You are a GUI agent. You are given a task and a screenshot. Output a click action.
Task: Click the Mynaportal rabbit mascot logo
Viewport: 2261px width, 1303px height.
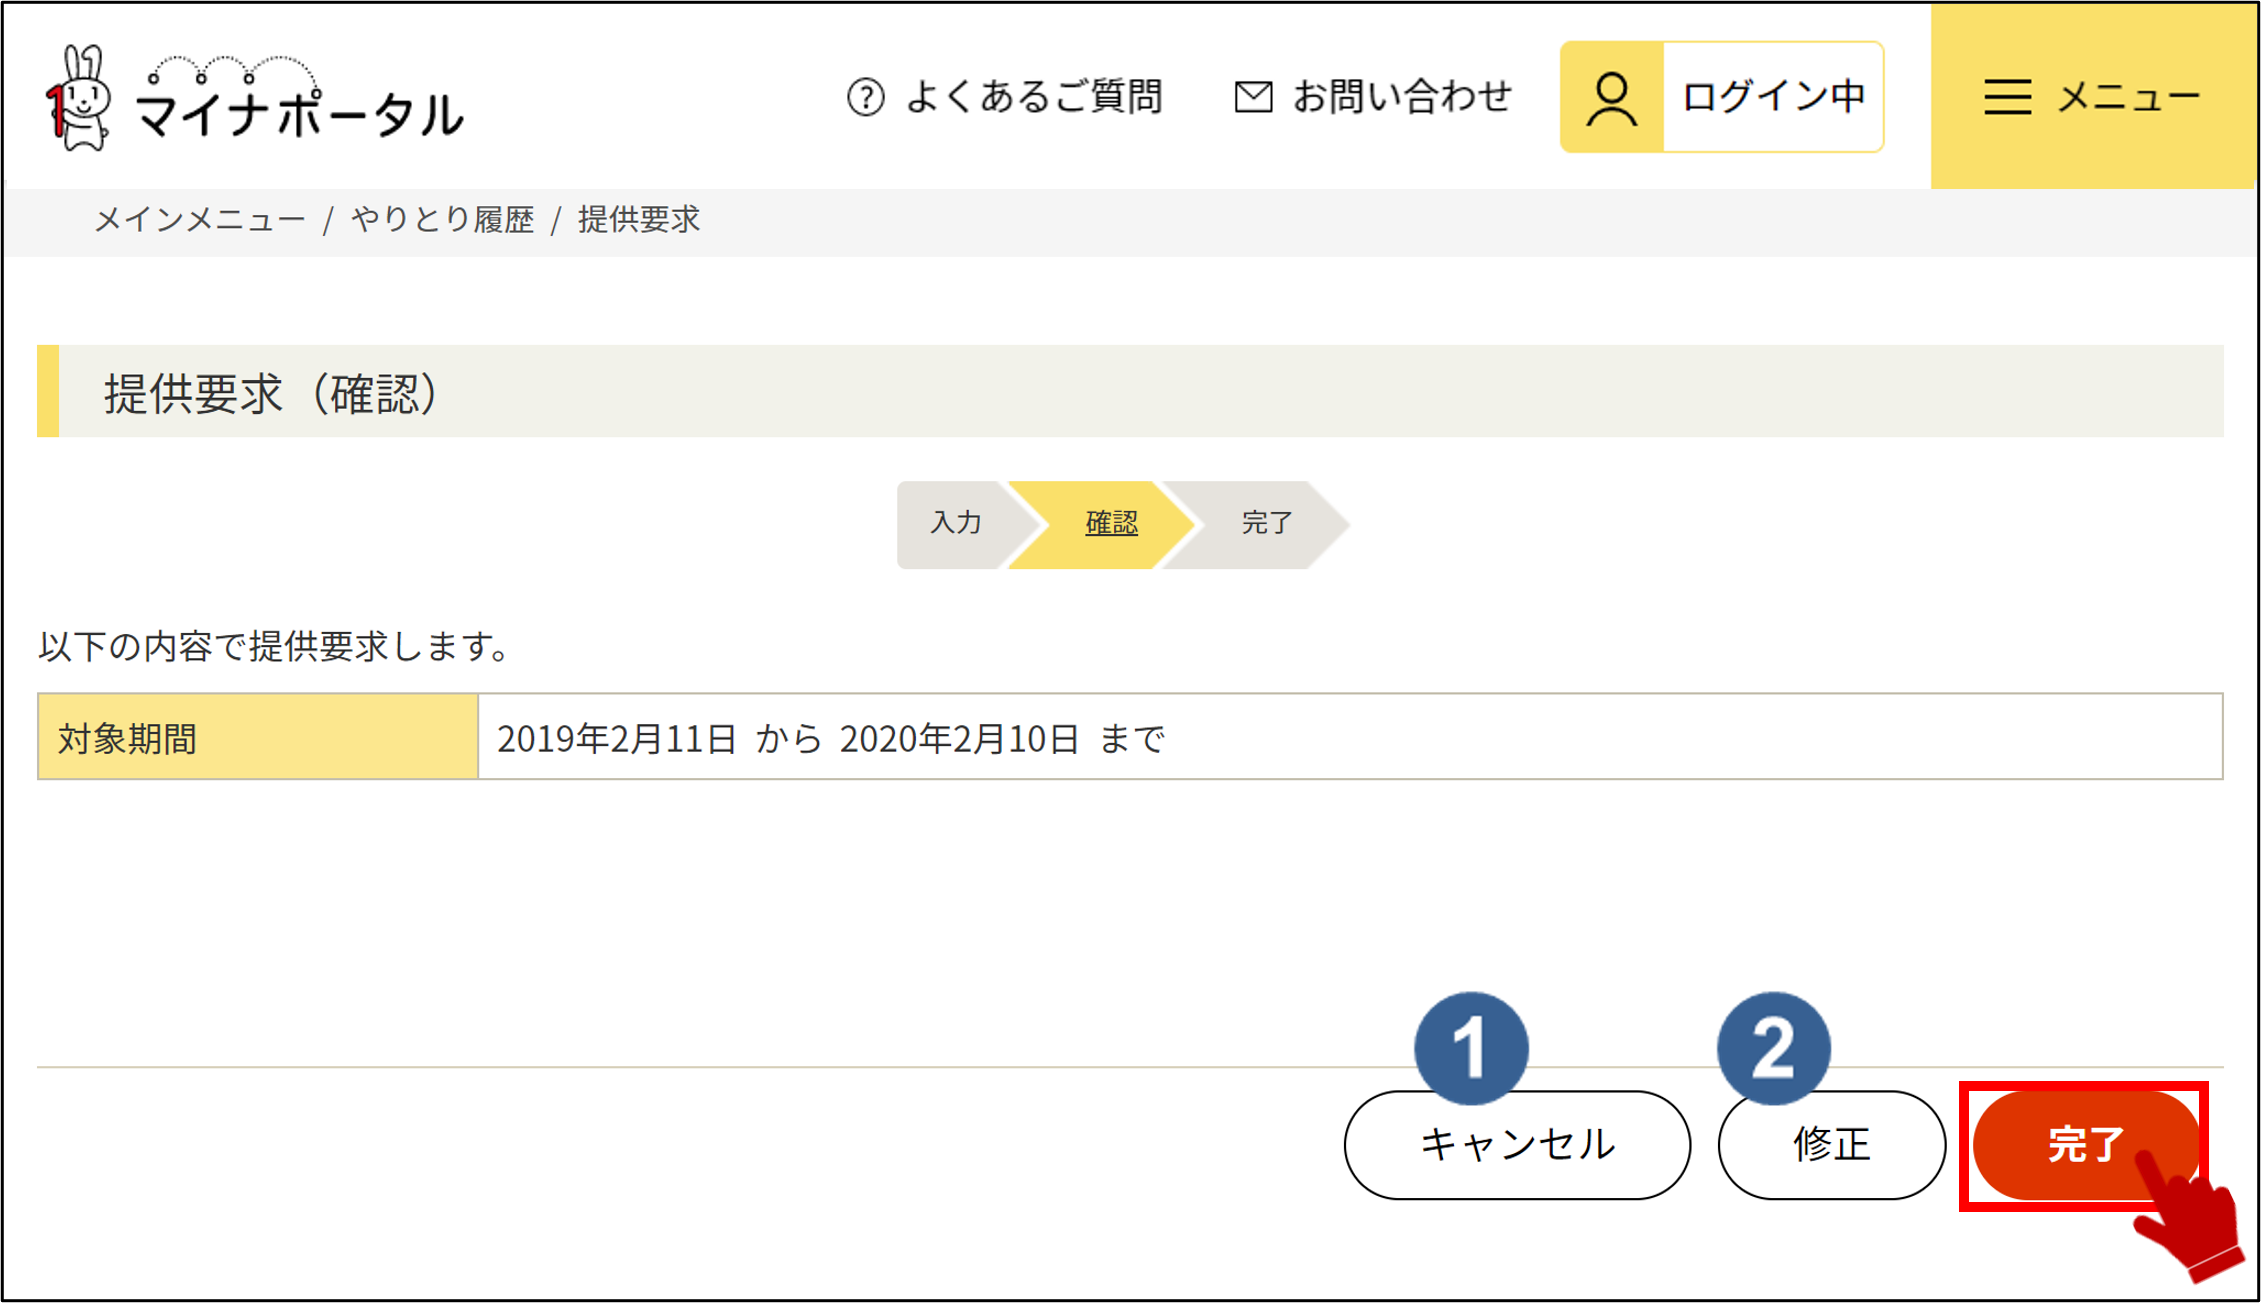click(78, 98)
